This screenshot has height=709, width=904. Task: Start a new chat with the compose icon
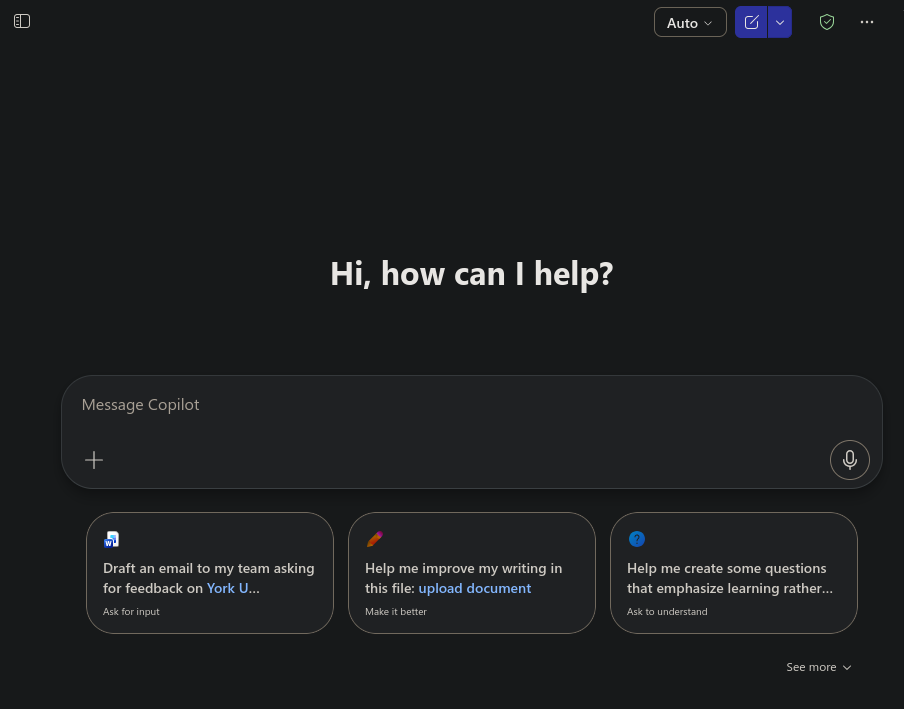[x=751, y=21]
